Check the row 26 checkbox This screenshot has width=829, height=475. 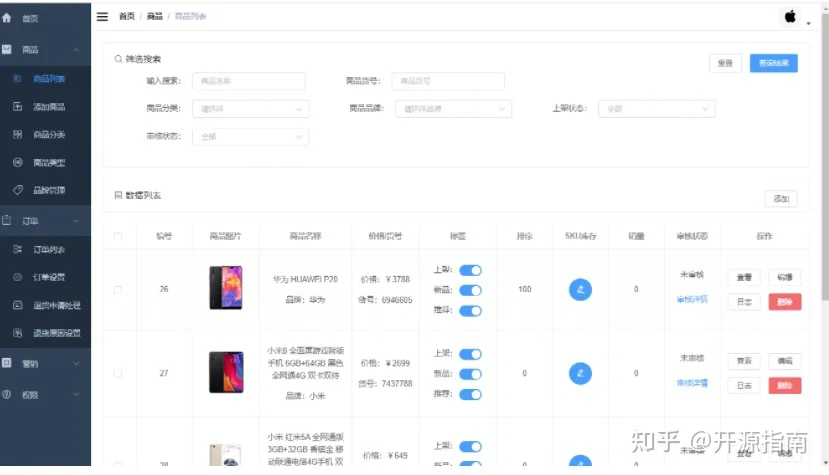coord(118,289)
